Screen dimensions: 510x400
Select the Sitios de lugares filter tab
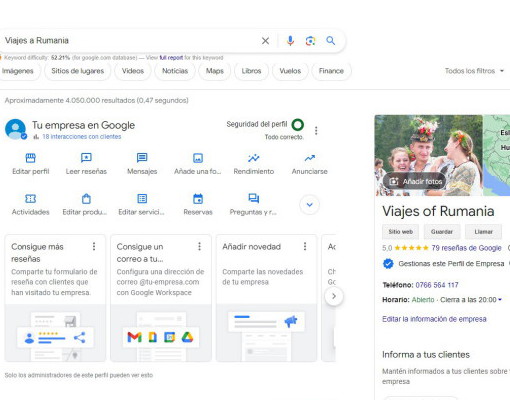click(x=78, y=71)
